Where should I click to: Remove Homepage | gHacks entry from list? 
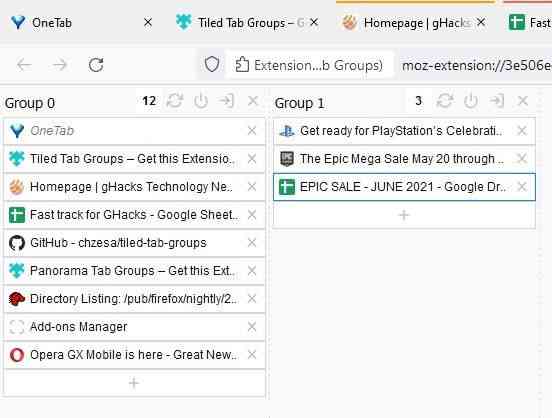pyautogui.click(x=252, y=187)
